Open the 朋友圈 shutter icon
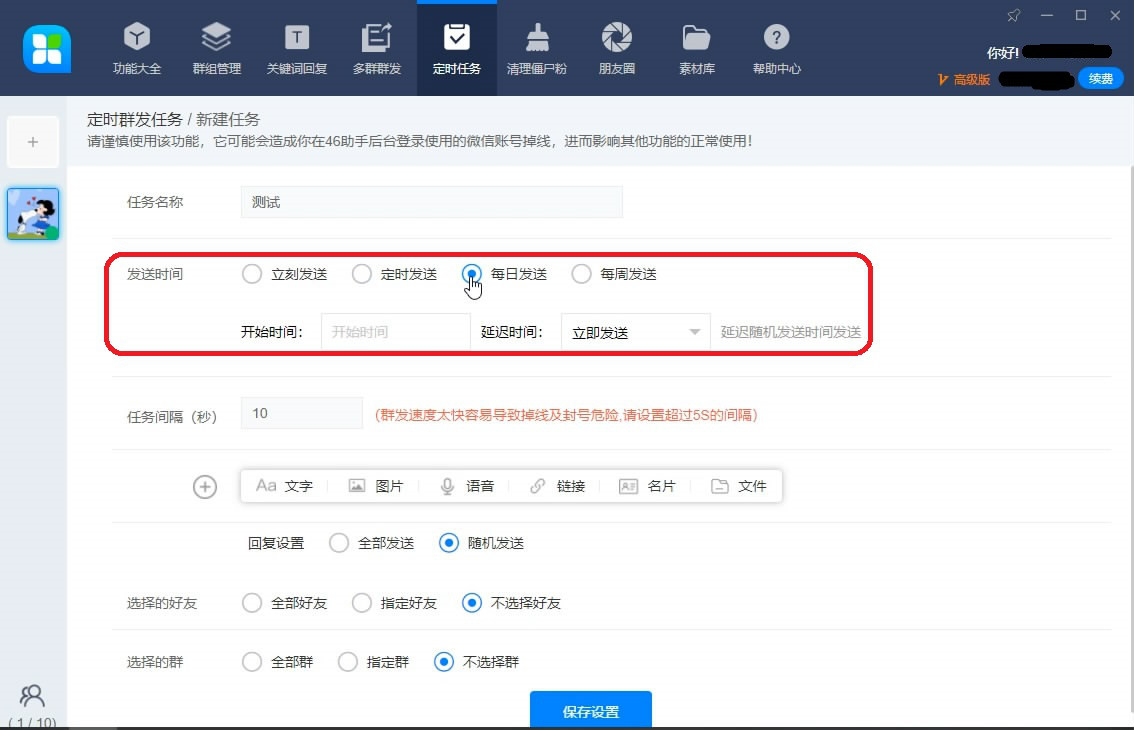The height and width of the screenshot is (730, 1134). coord(616,38)
